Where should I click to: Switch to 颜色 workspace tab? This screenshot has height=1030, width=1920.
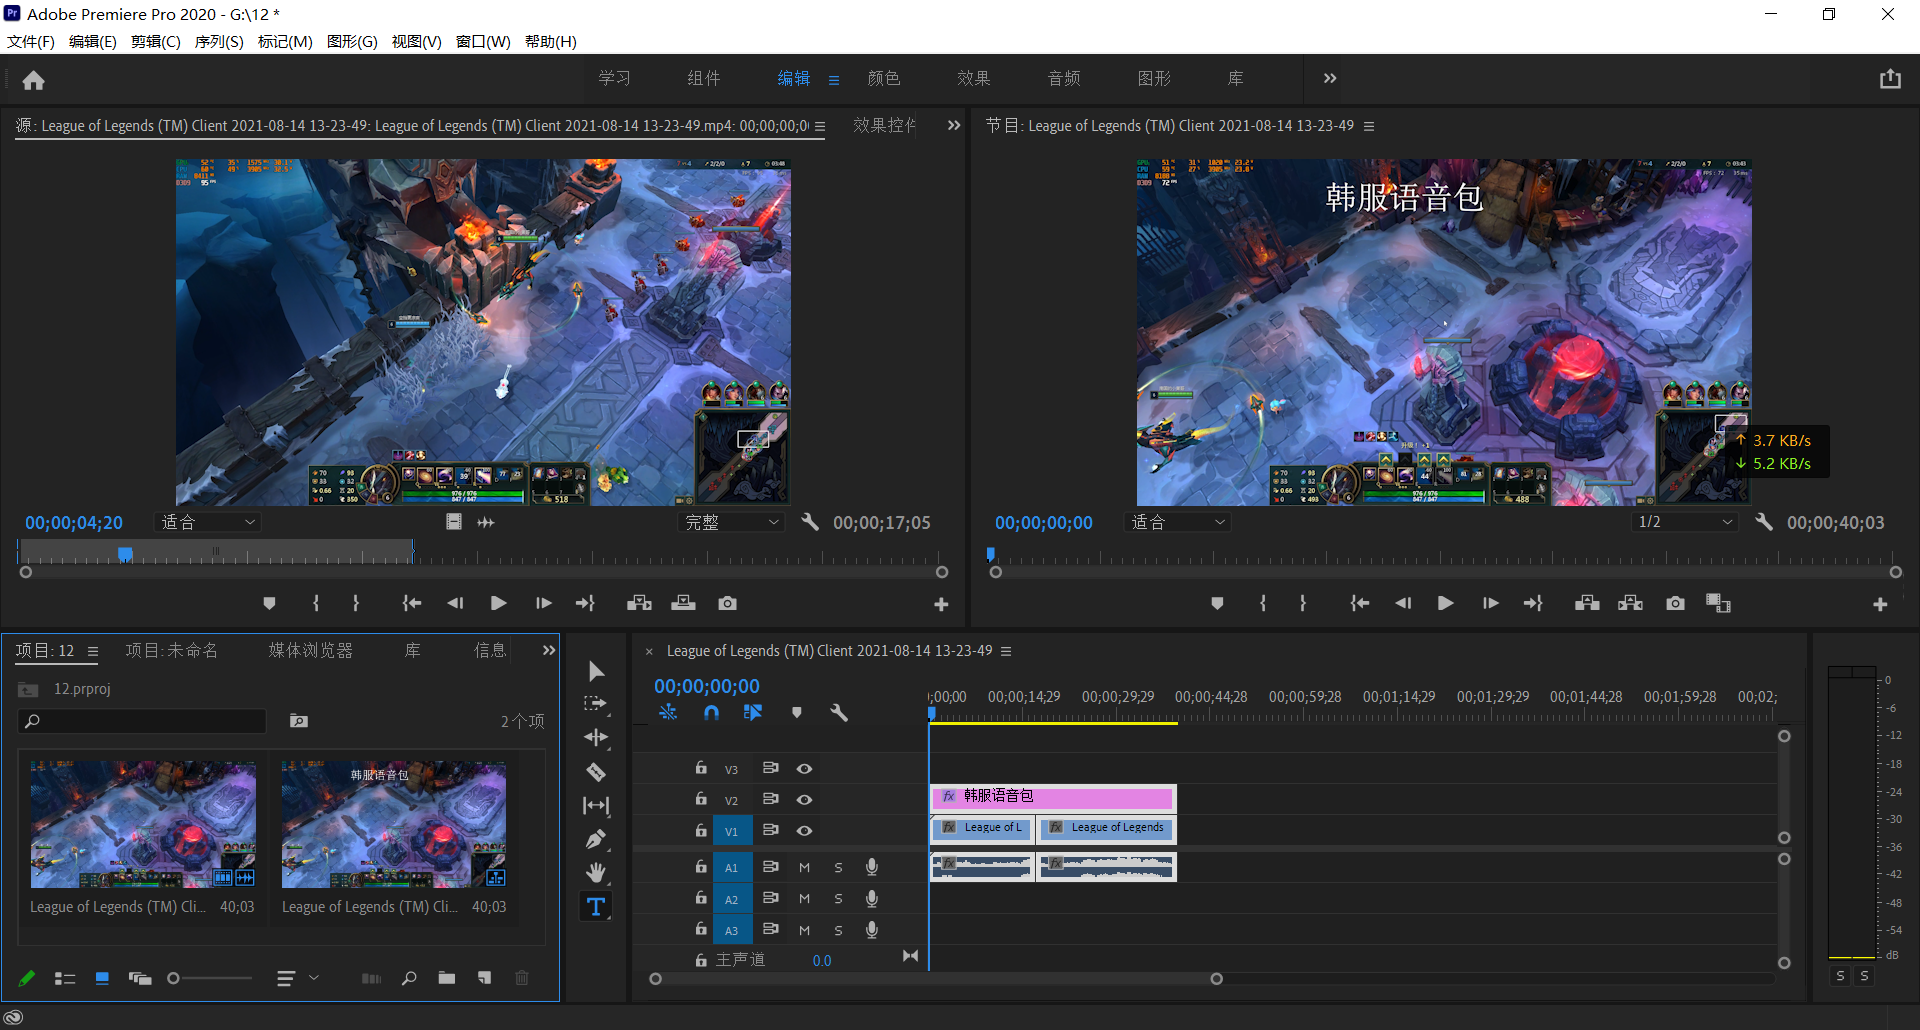pyautogui.click(x=884, y=78)
